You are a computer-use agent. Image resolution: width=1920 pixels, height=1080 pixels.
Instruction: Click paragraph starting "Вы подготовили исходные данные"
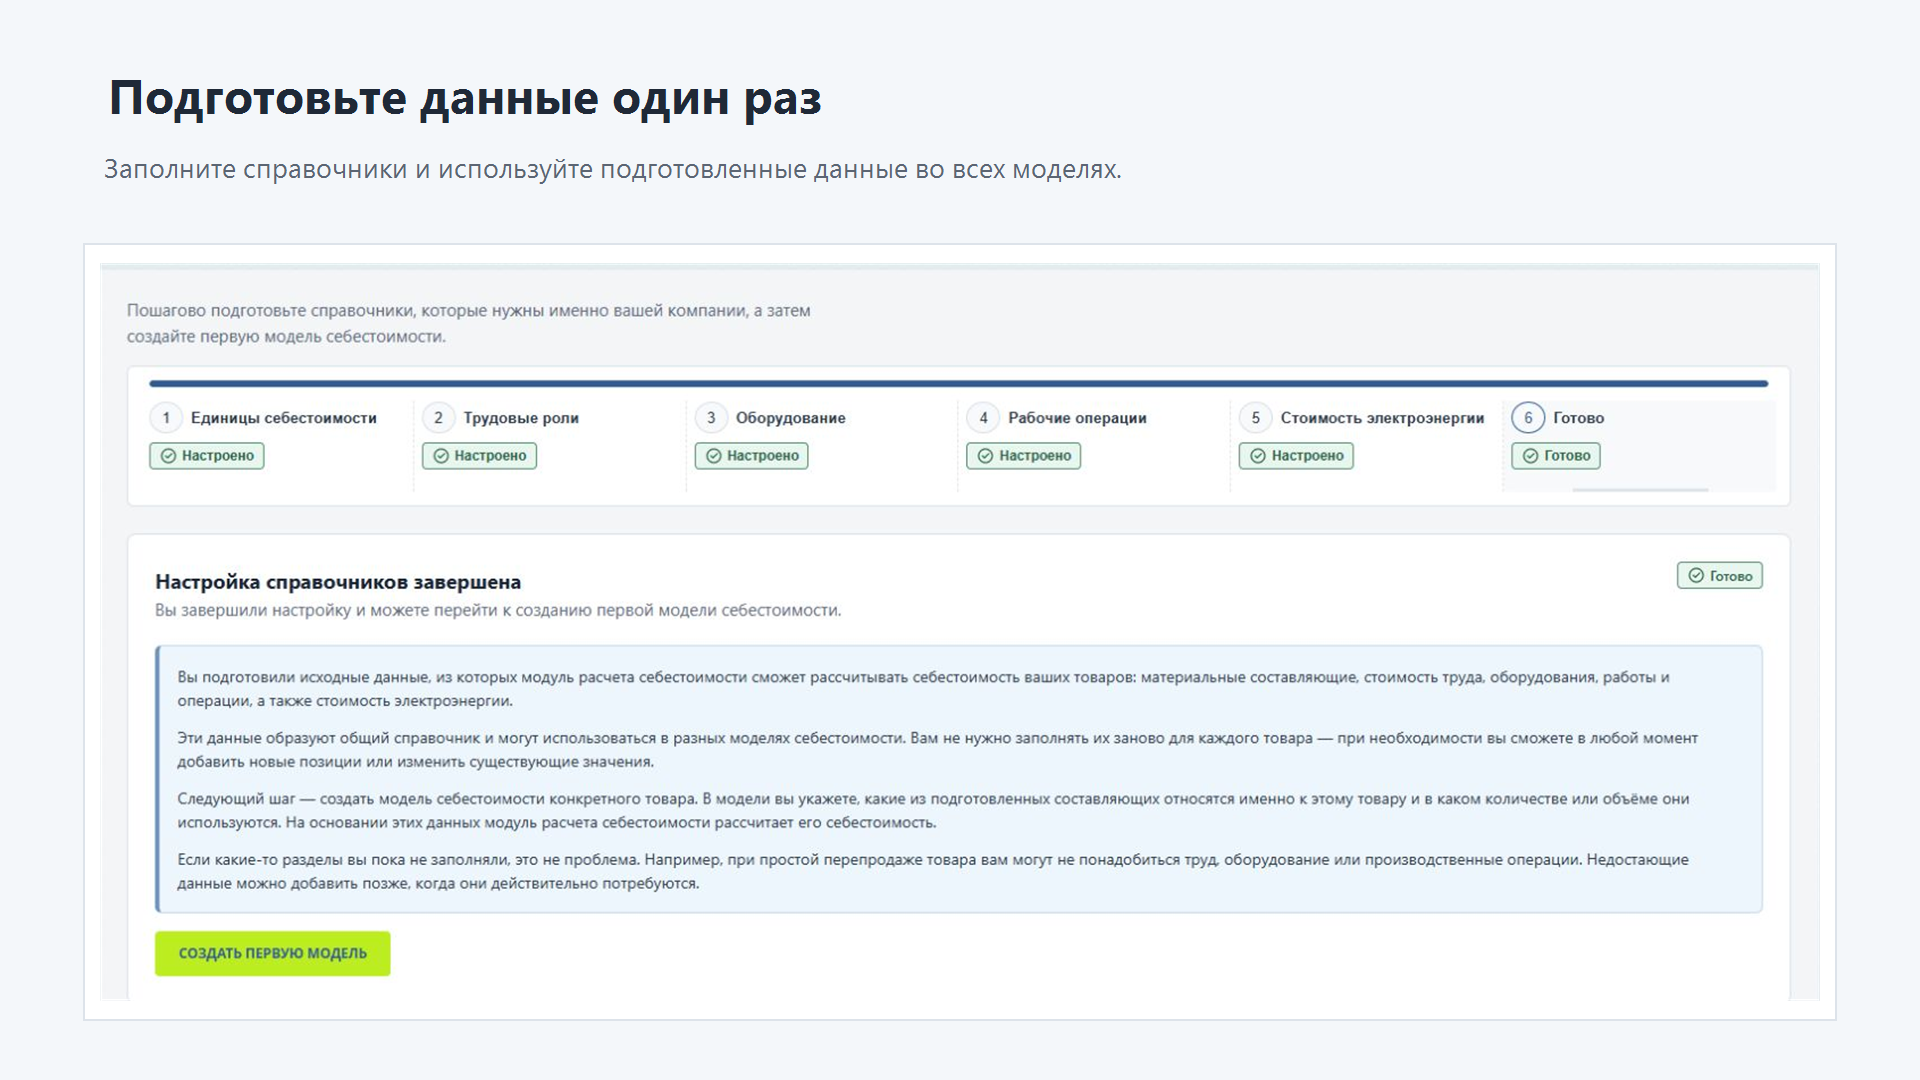tap(923, 689)
